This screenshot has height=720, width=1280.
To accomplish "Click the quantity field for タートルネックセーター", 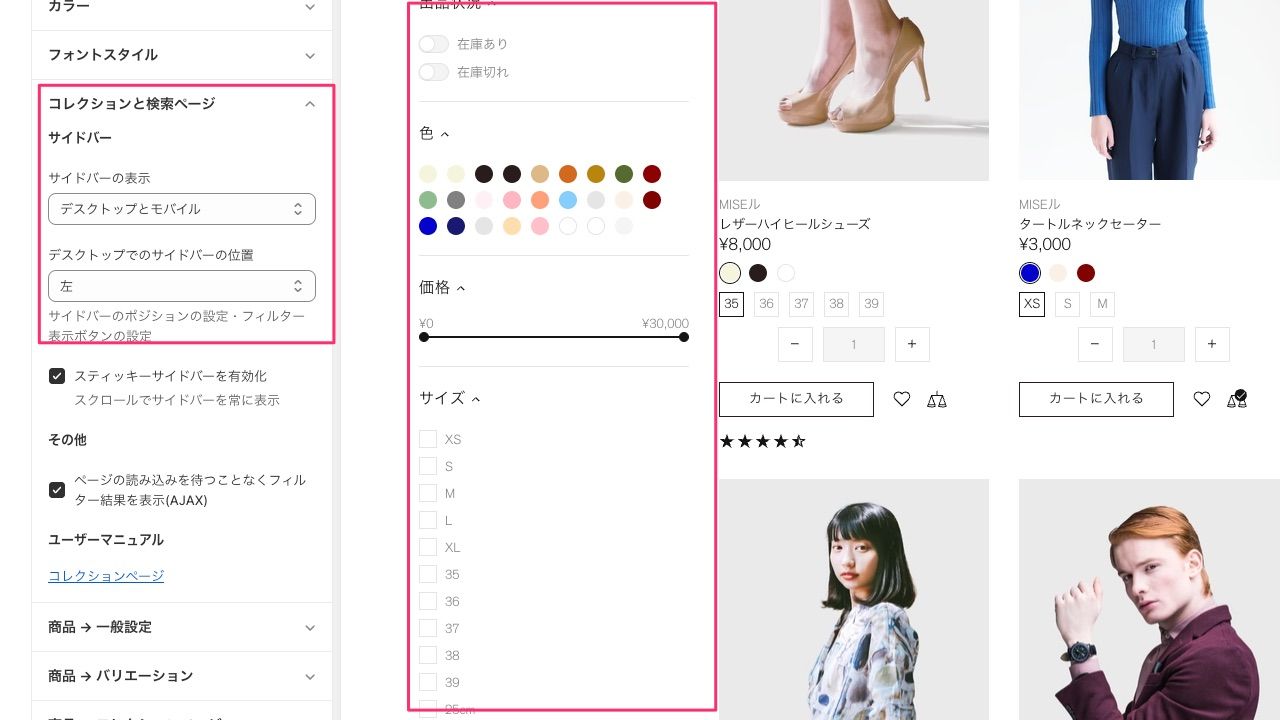I will pos(1153,344).
